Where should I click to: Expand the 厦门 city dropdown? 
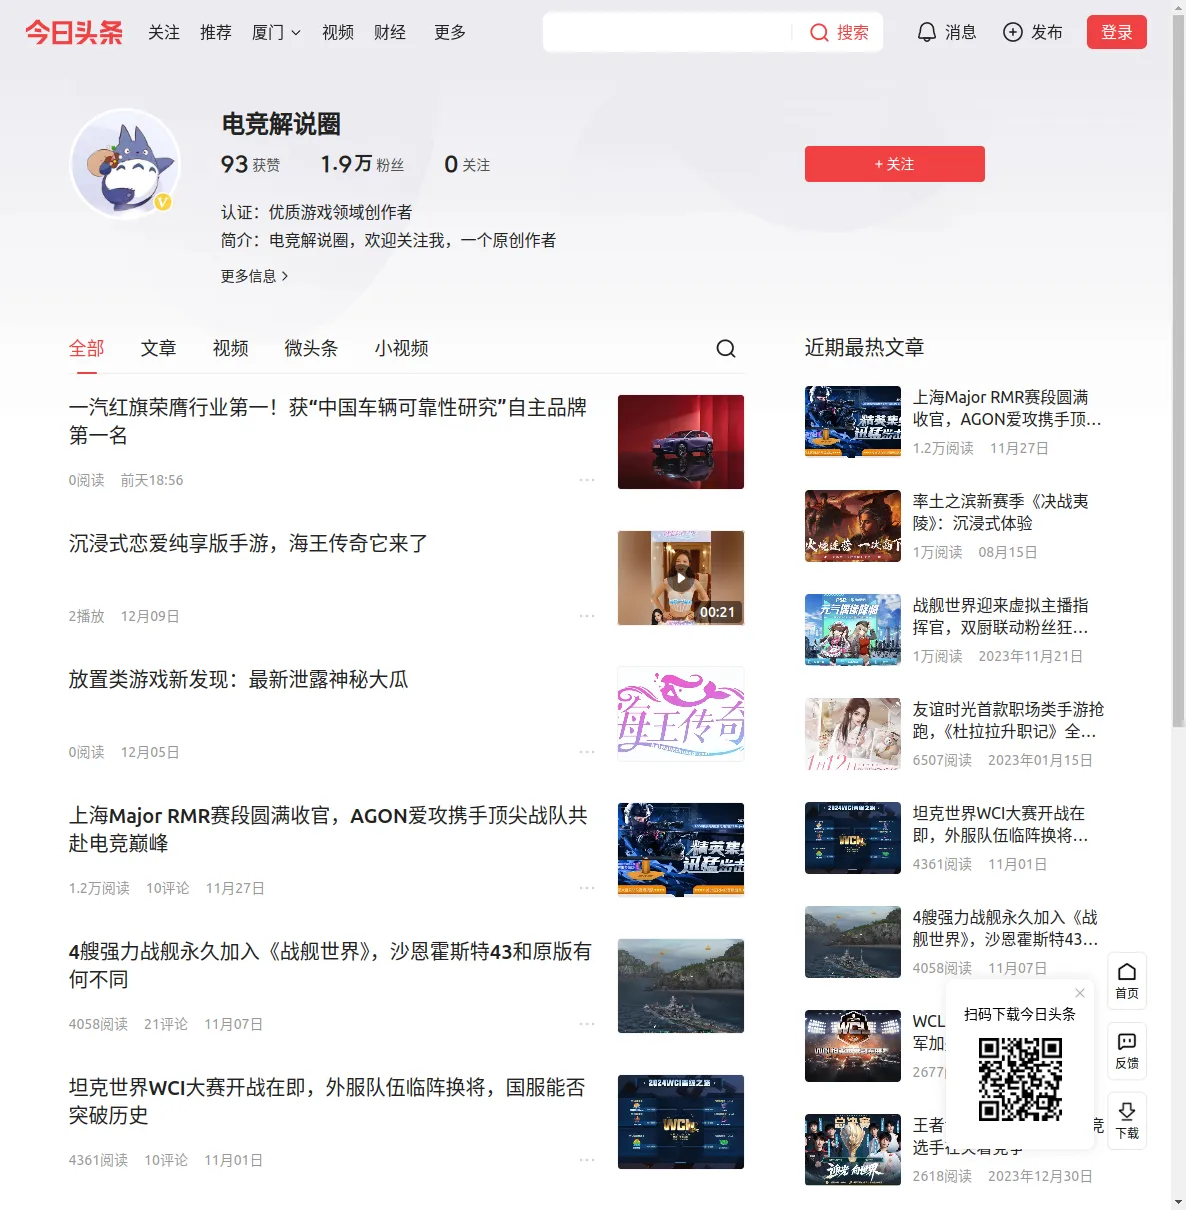276,32
